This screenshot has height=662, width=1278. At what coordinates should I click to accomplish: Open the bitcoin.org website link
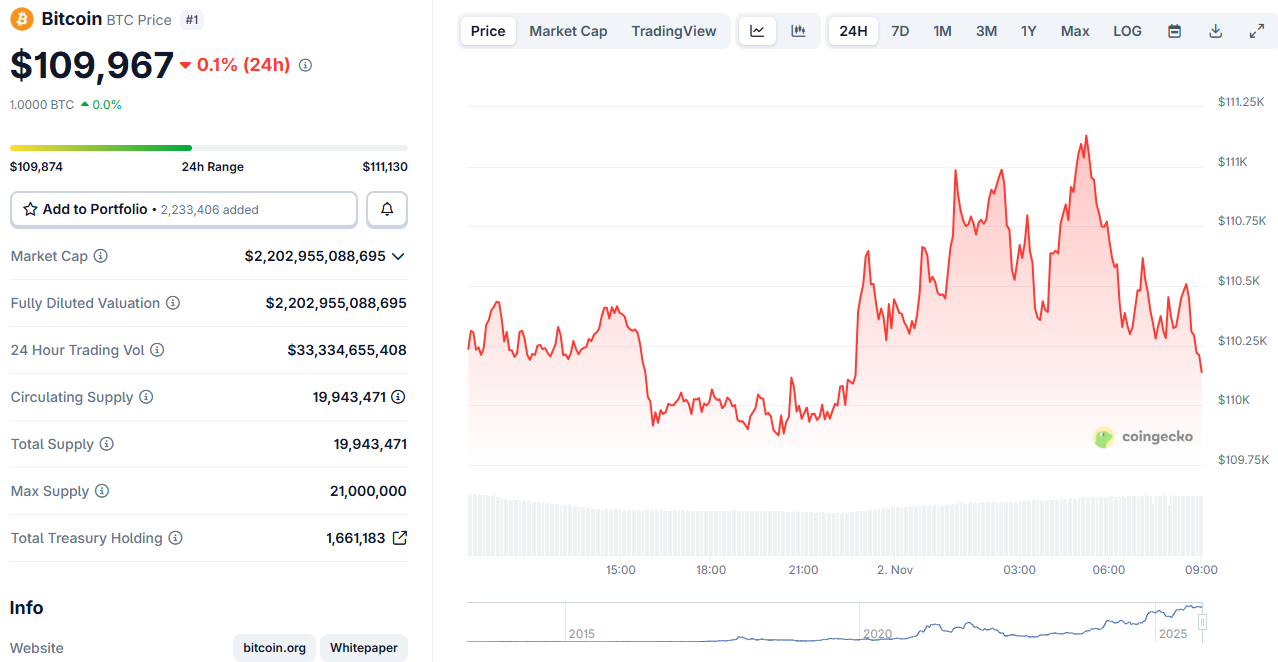[x=275, y=648]
